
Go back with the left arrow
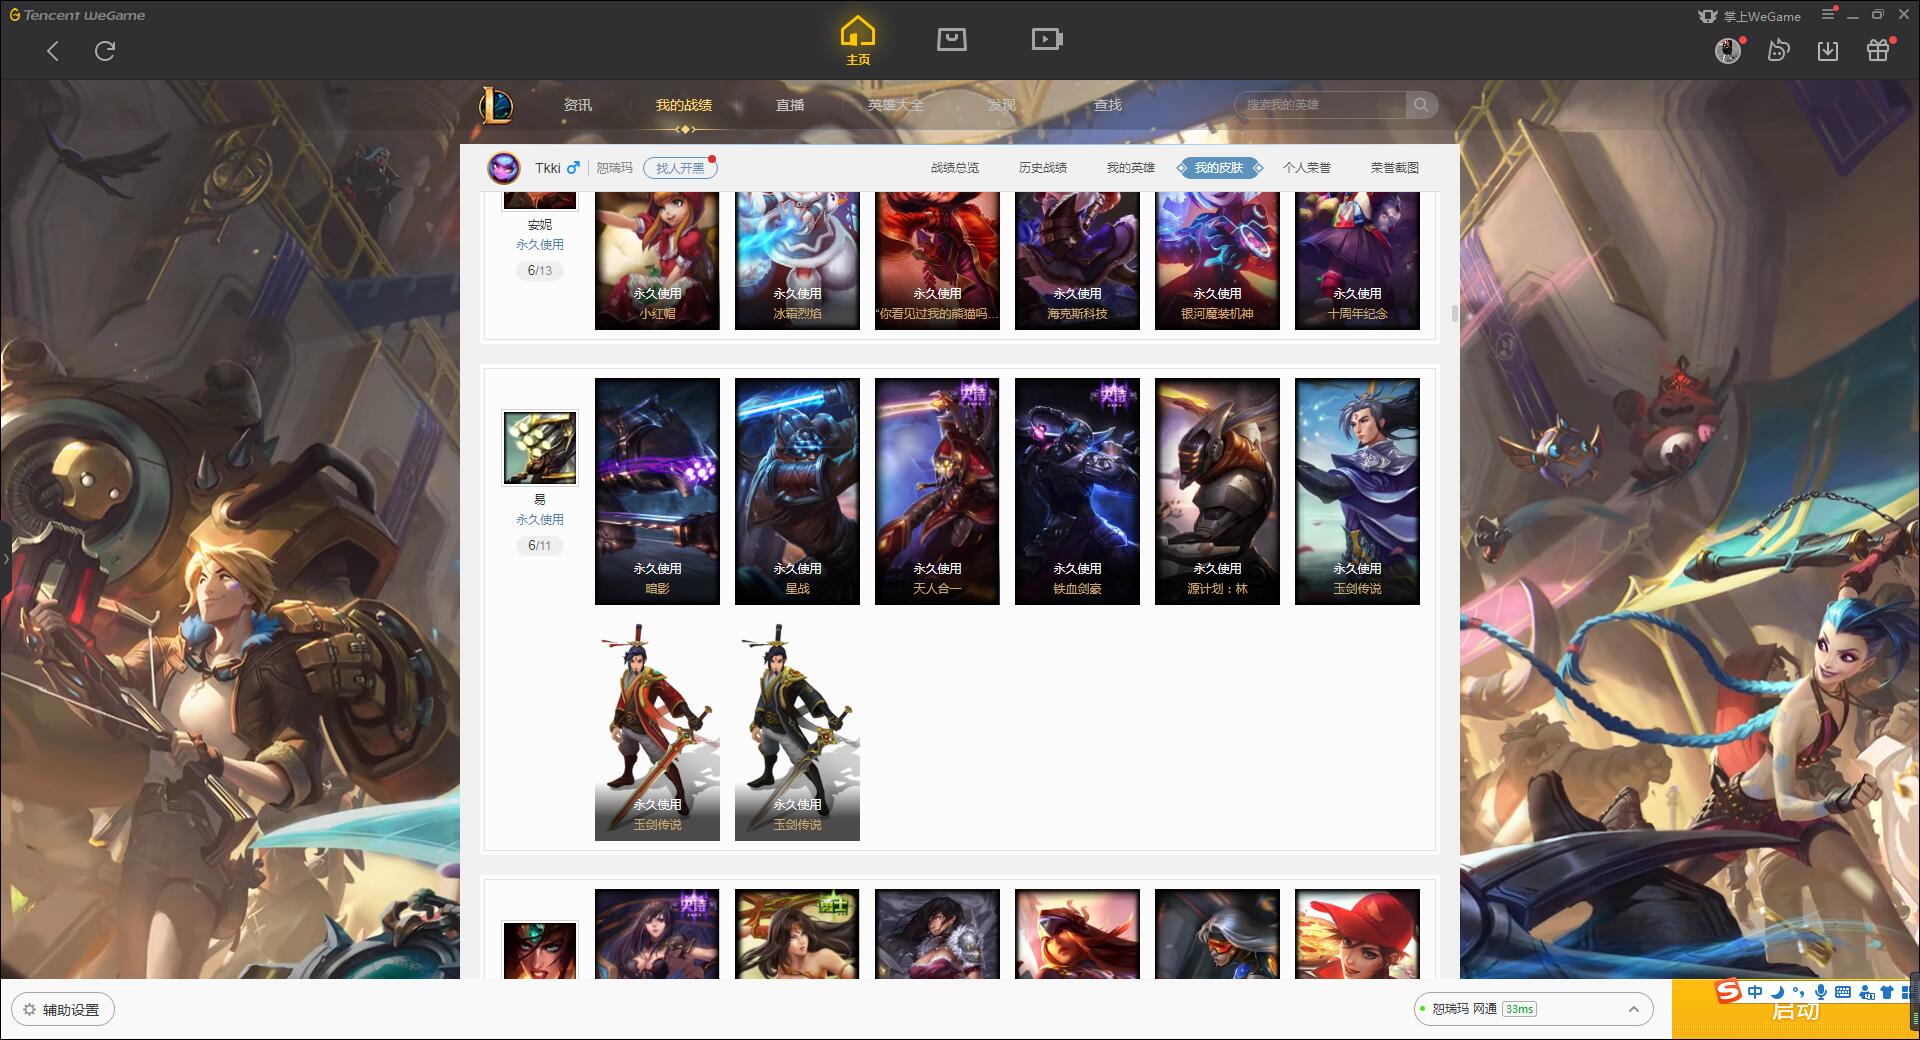[53, 51]
